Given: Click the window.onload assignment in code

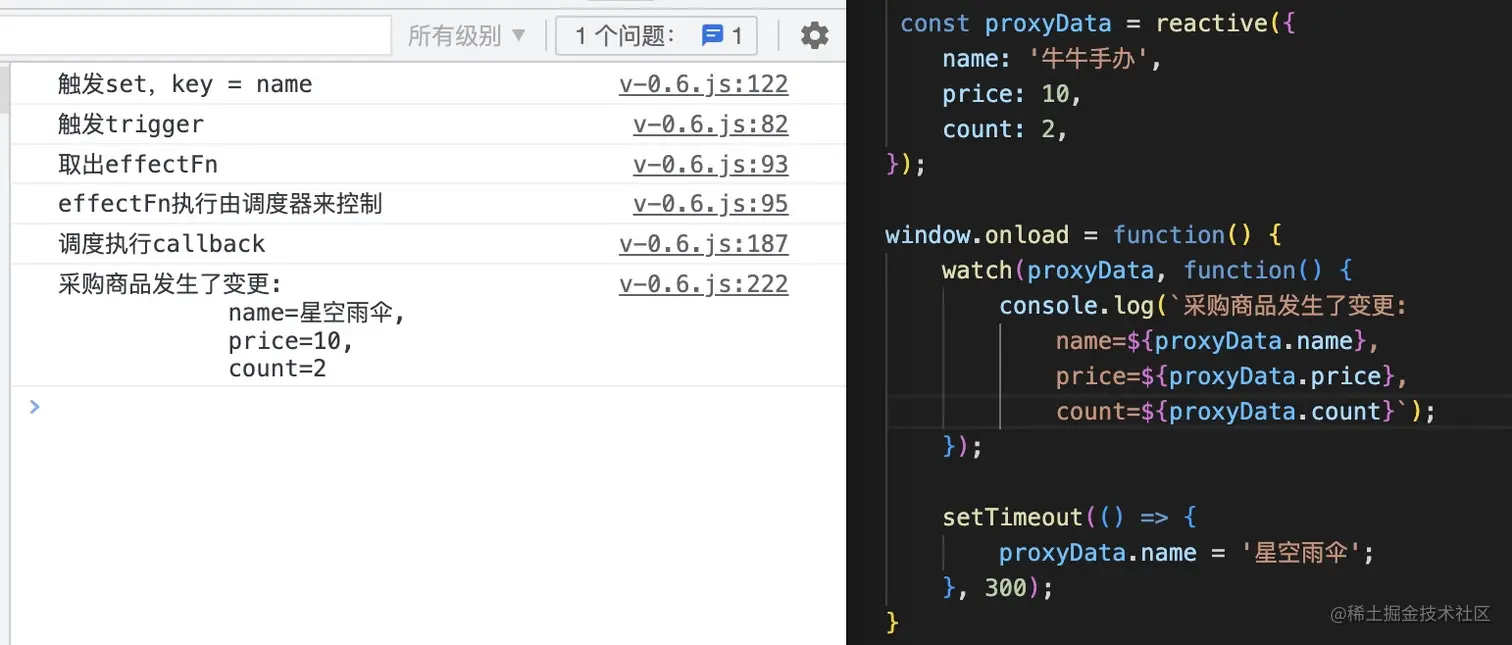Looking at the screenshot, I should tap(977, 234).
